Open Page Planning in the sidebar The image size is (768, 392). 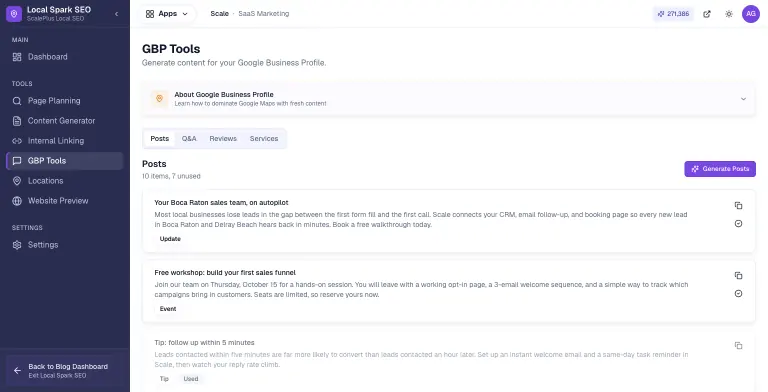click(65, 101)
